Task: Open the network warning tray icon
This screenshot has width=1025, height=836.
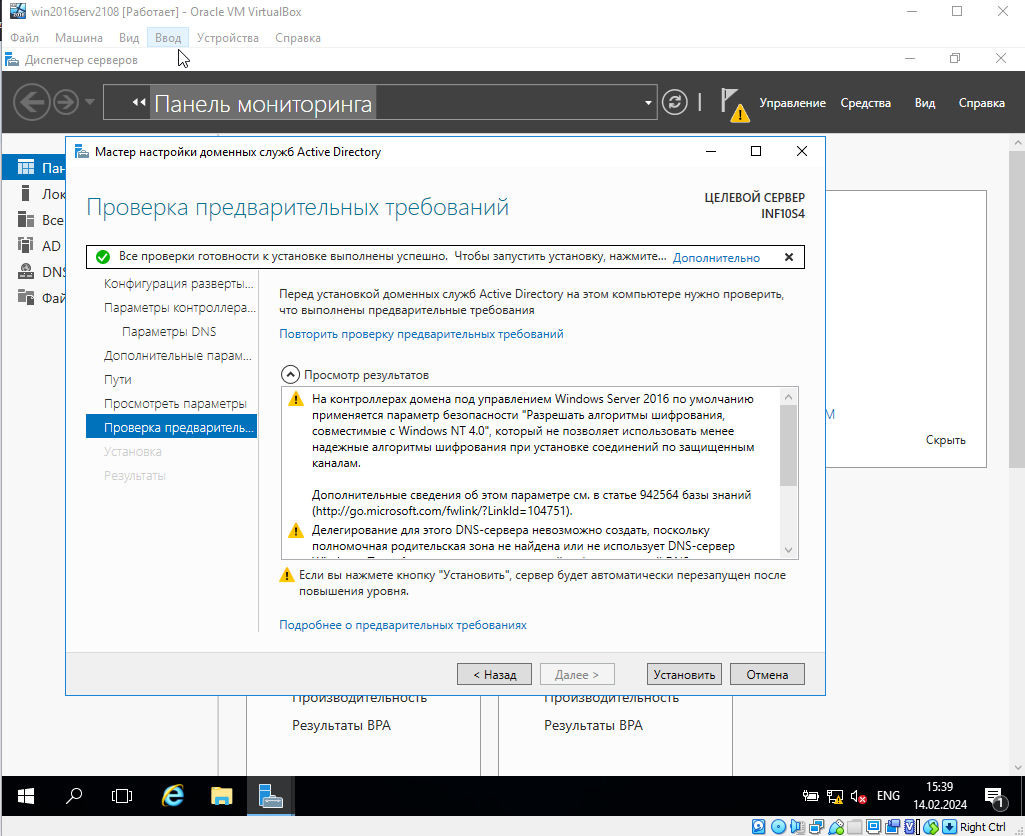Action: point(835,796)
